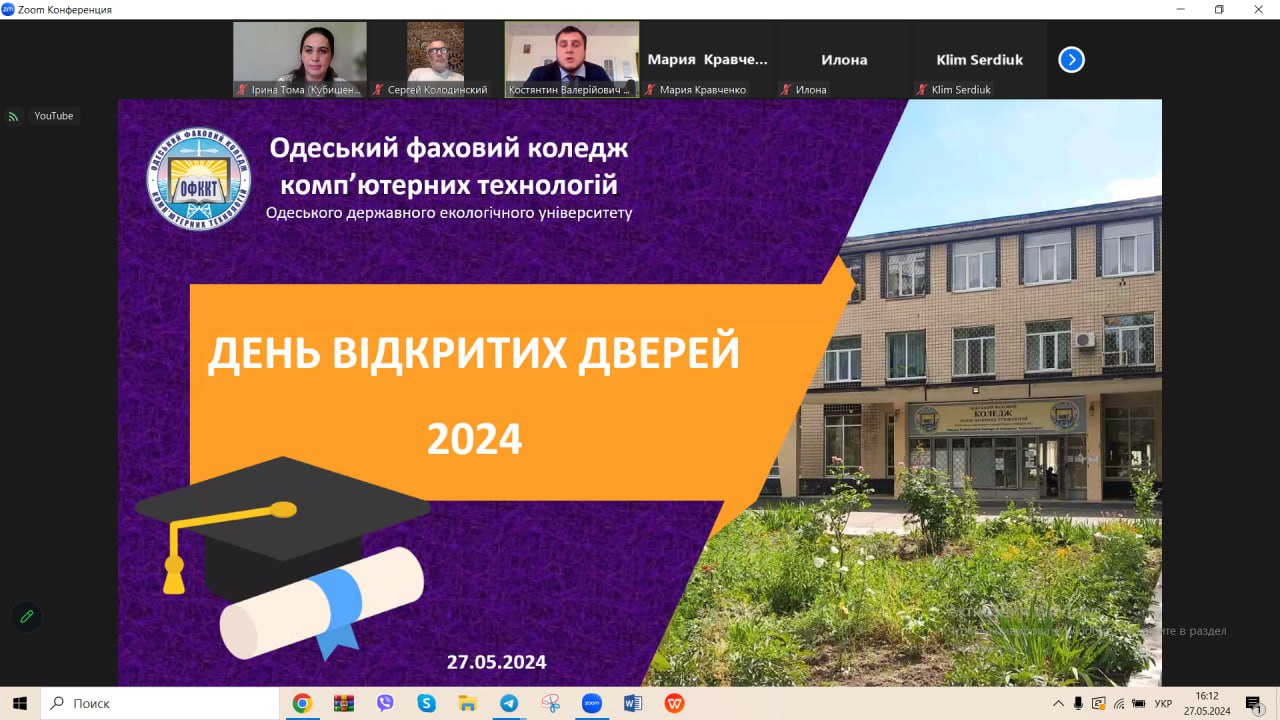1280x720 pixels.
Task: Switch keyboard language from УКР
Action: (1163, 703)
